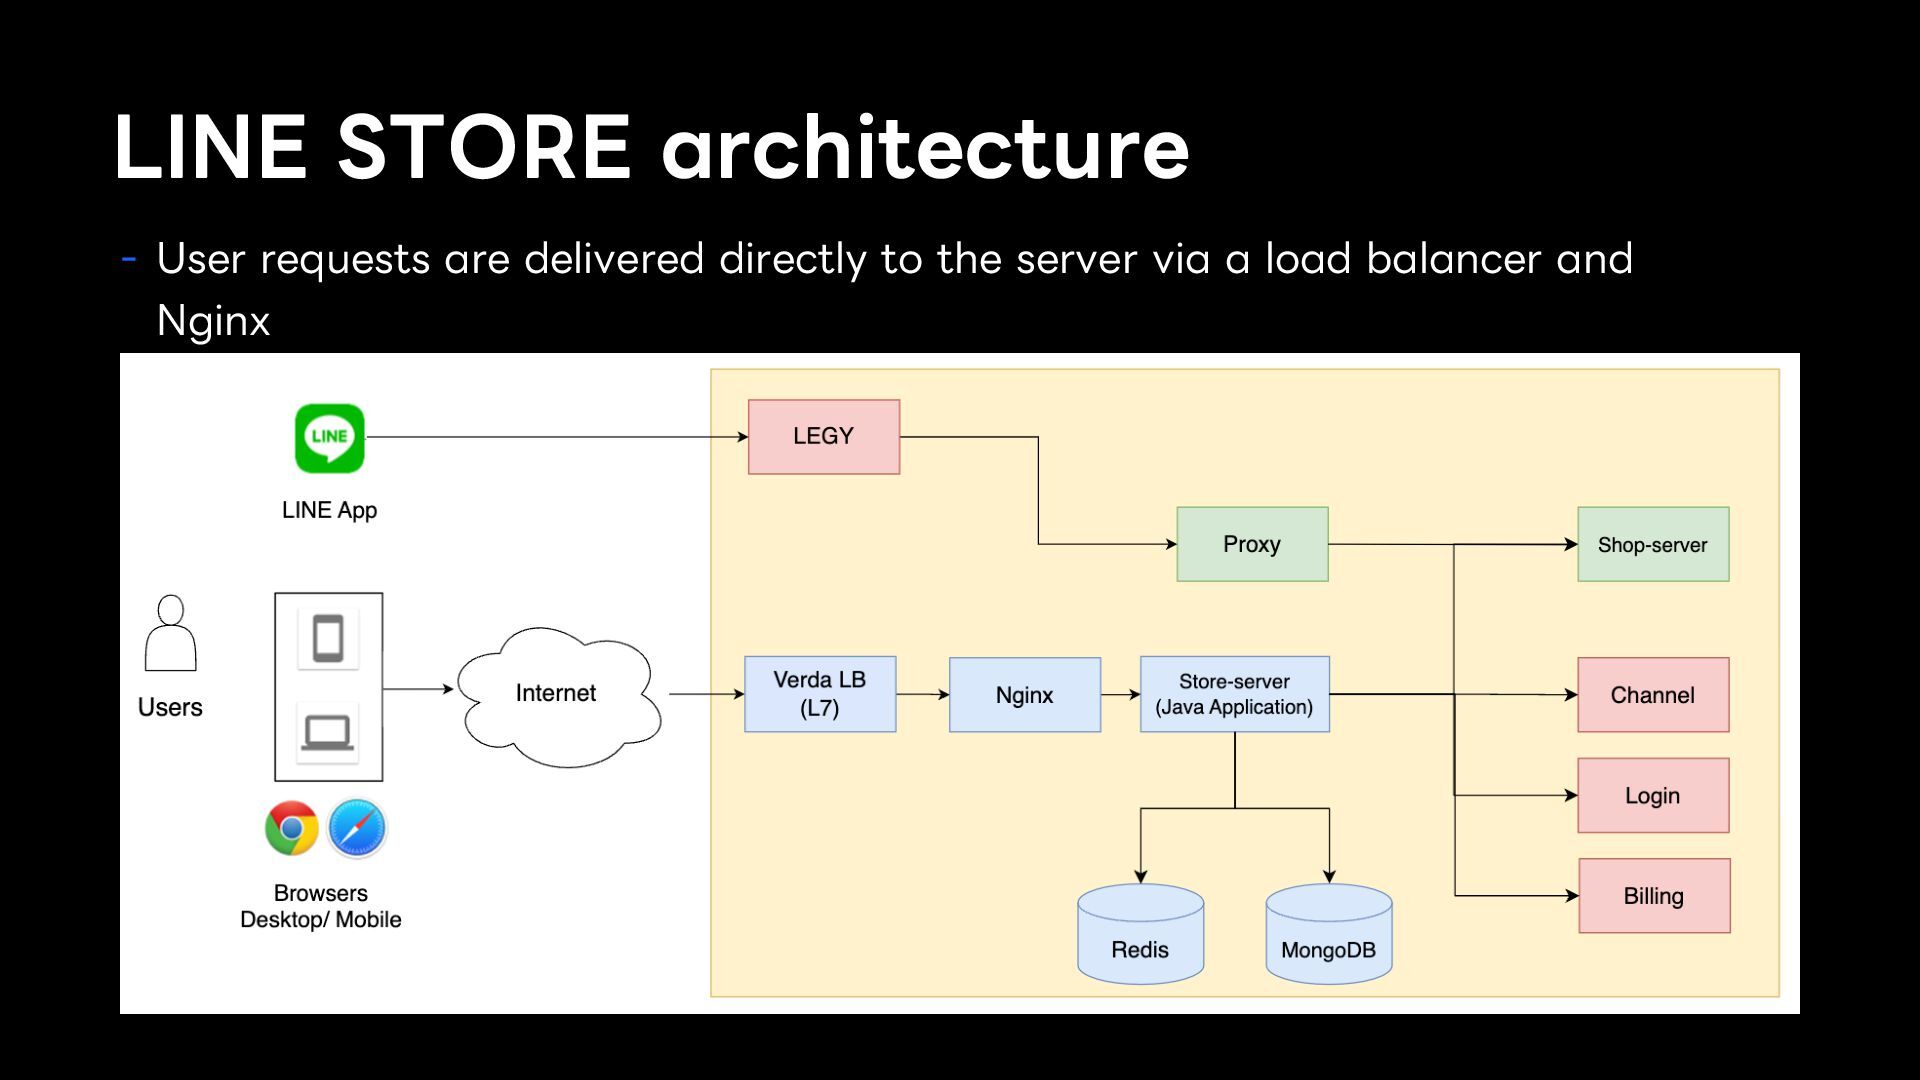Select the MongoDB database cylinder
Viewport: 1920px width, 1080px height.
pos(1329,934)
